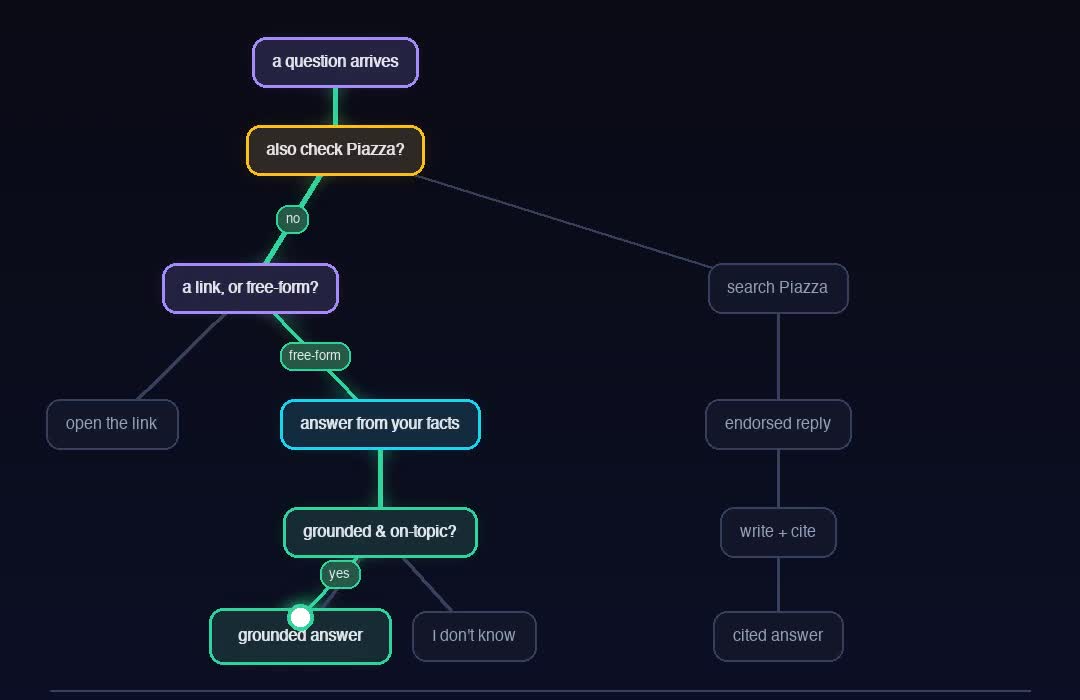1080x700 pixels.
Task: Select the "grounded & on-topic?" node
Action: [x=380, y=532]
